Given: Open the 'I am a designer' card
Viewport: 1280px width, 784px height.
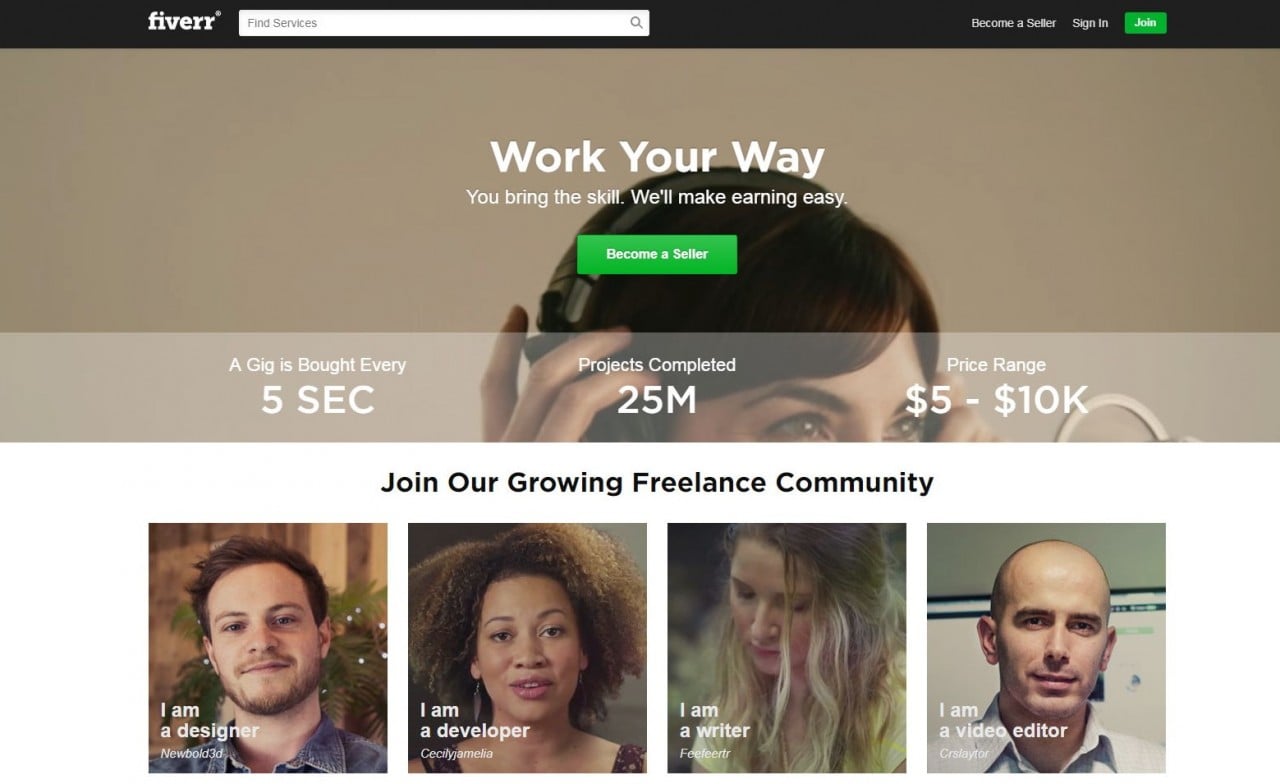Looking at the screenshot, I should click(x=268, y=648).
